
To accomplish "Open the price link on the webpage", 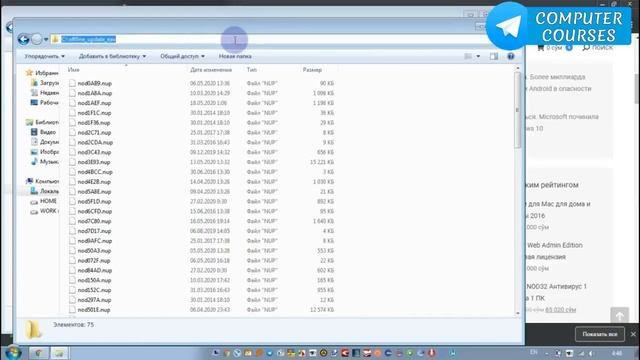I will click(x=560, y=310).
